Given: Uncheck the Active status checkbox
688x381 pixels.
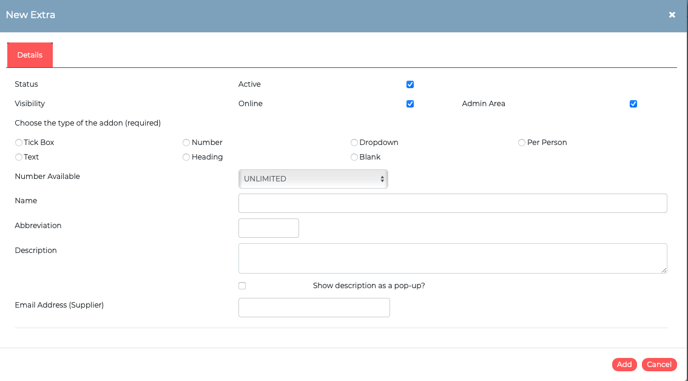Looking at the screenshot, I should click(x=410, y=84).
